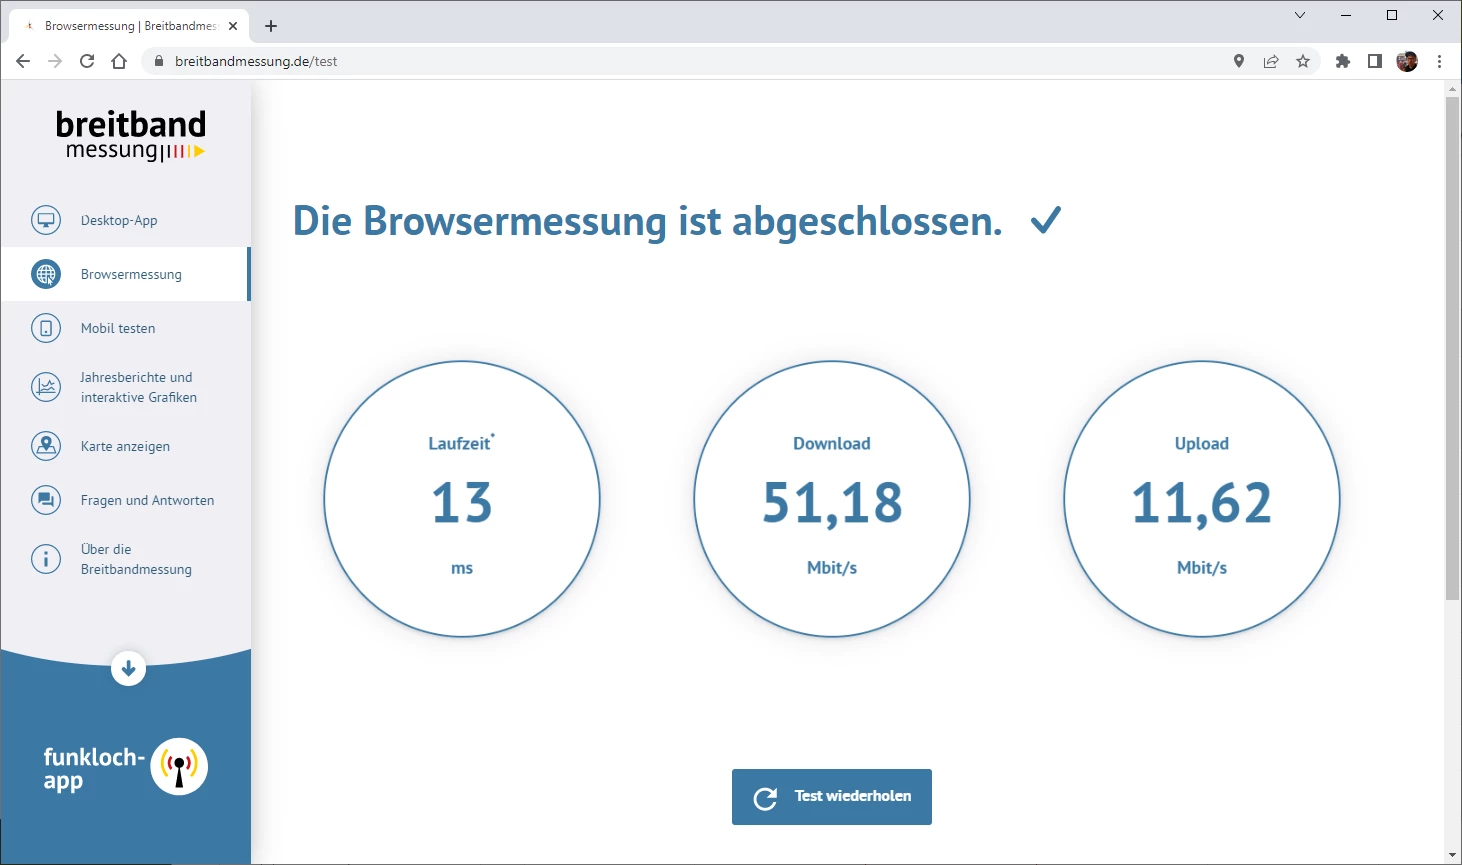The image size is (1462, 865).
Task: Select the Browsermessung | Breitbandmessung tab
Action: tap(129, 26)
